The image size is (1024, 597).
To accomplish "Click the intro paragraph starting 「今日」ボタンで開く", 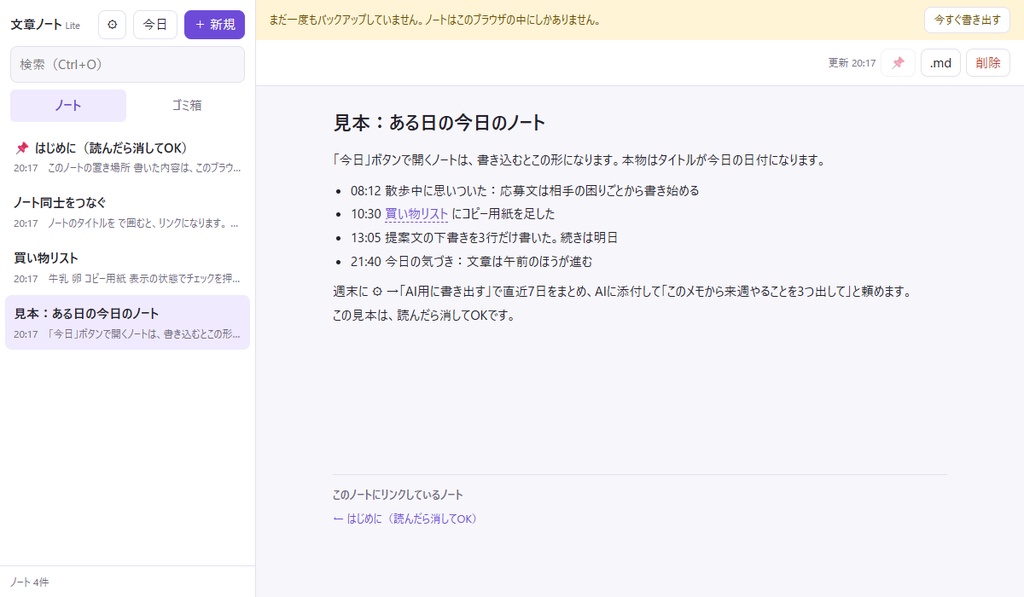I will point(579,160).
